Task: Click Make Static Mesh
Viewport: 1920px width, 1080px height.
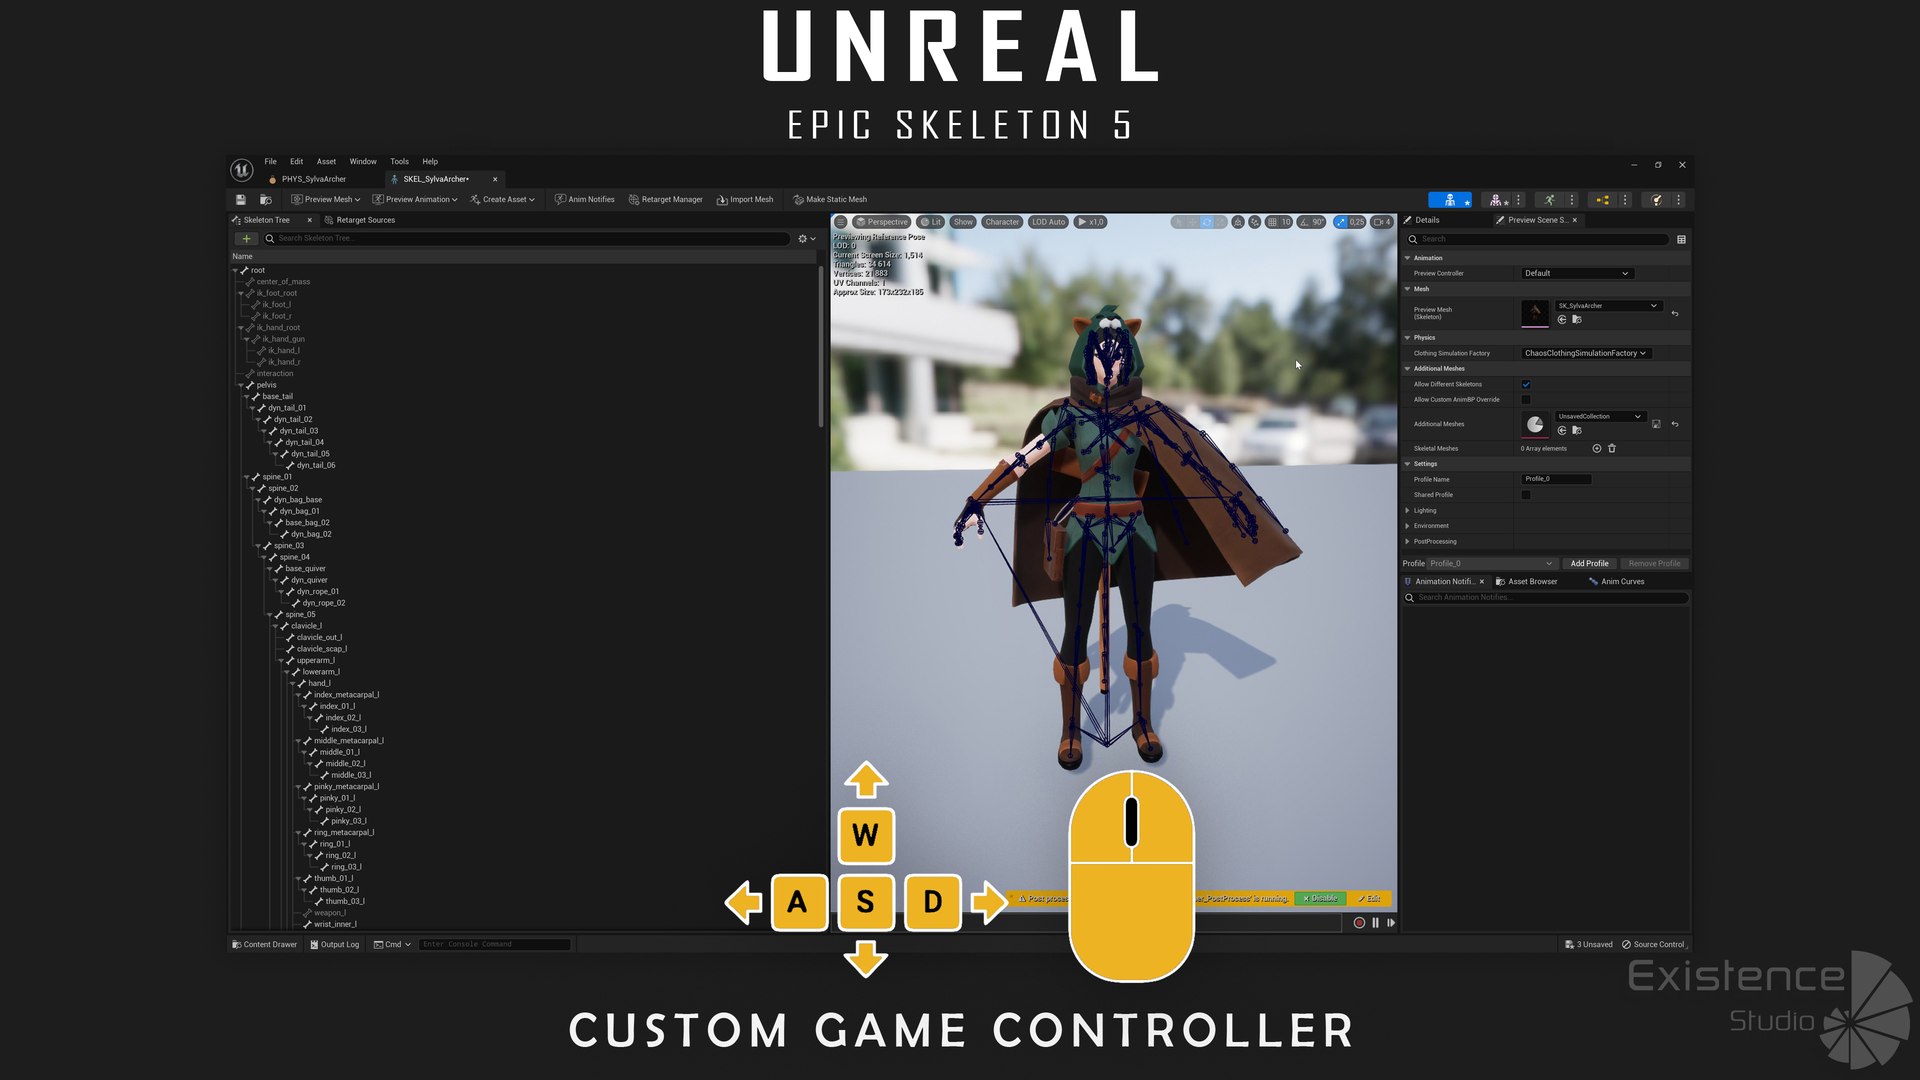Action: (x=830, y=200)
